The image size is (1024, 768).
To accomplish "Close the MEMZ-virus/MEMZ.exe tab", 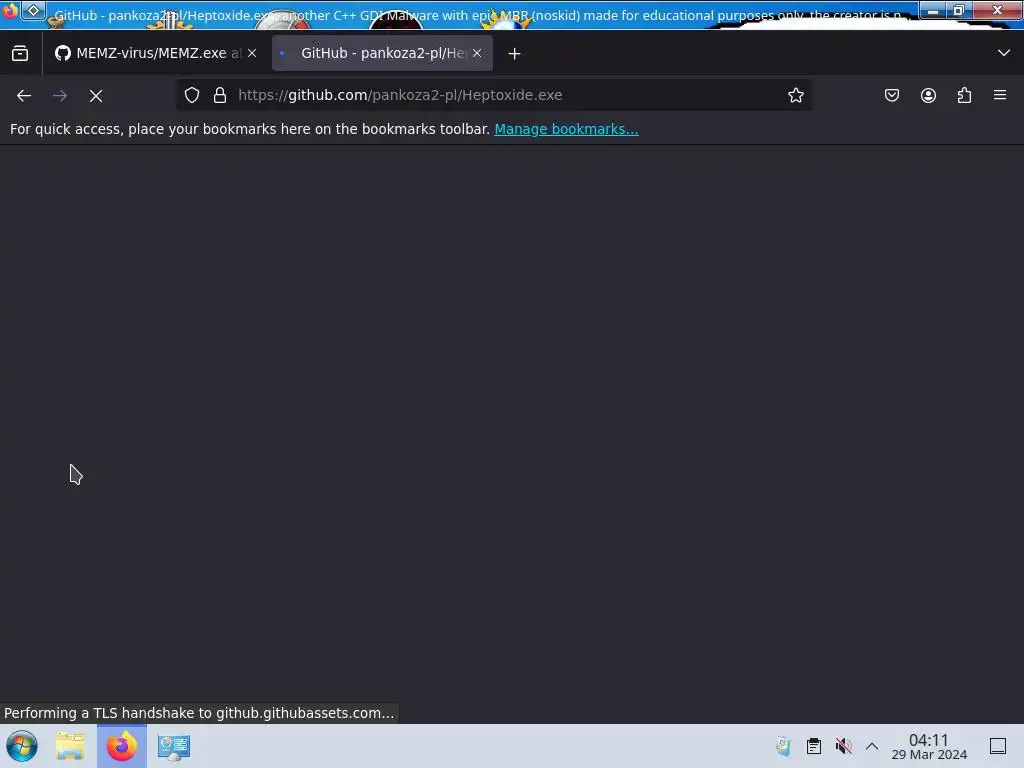I will point(252,54).
